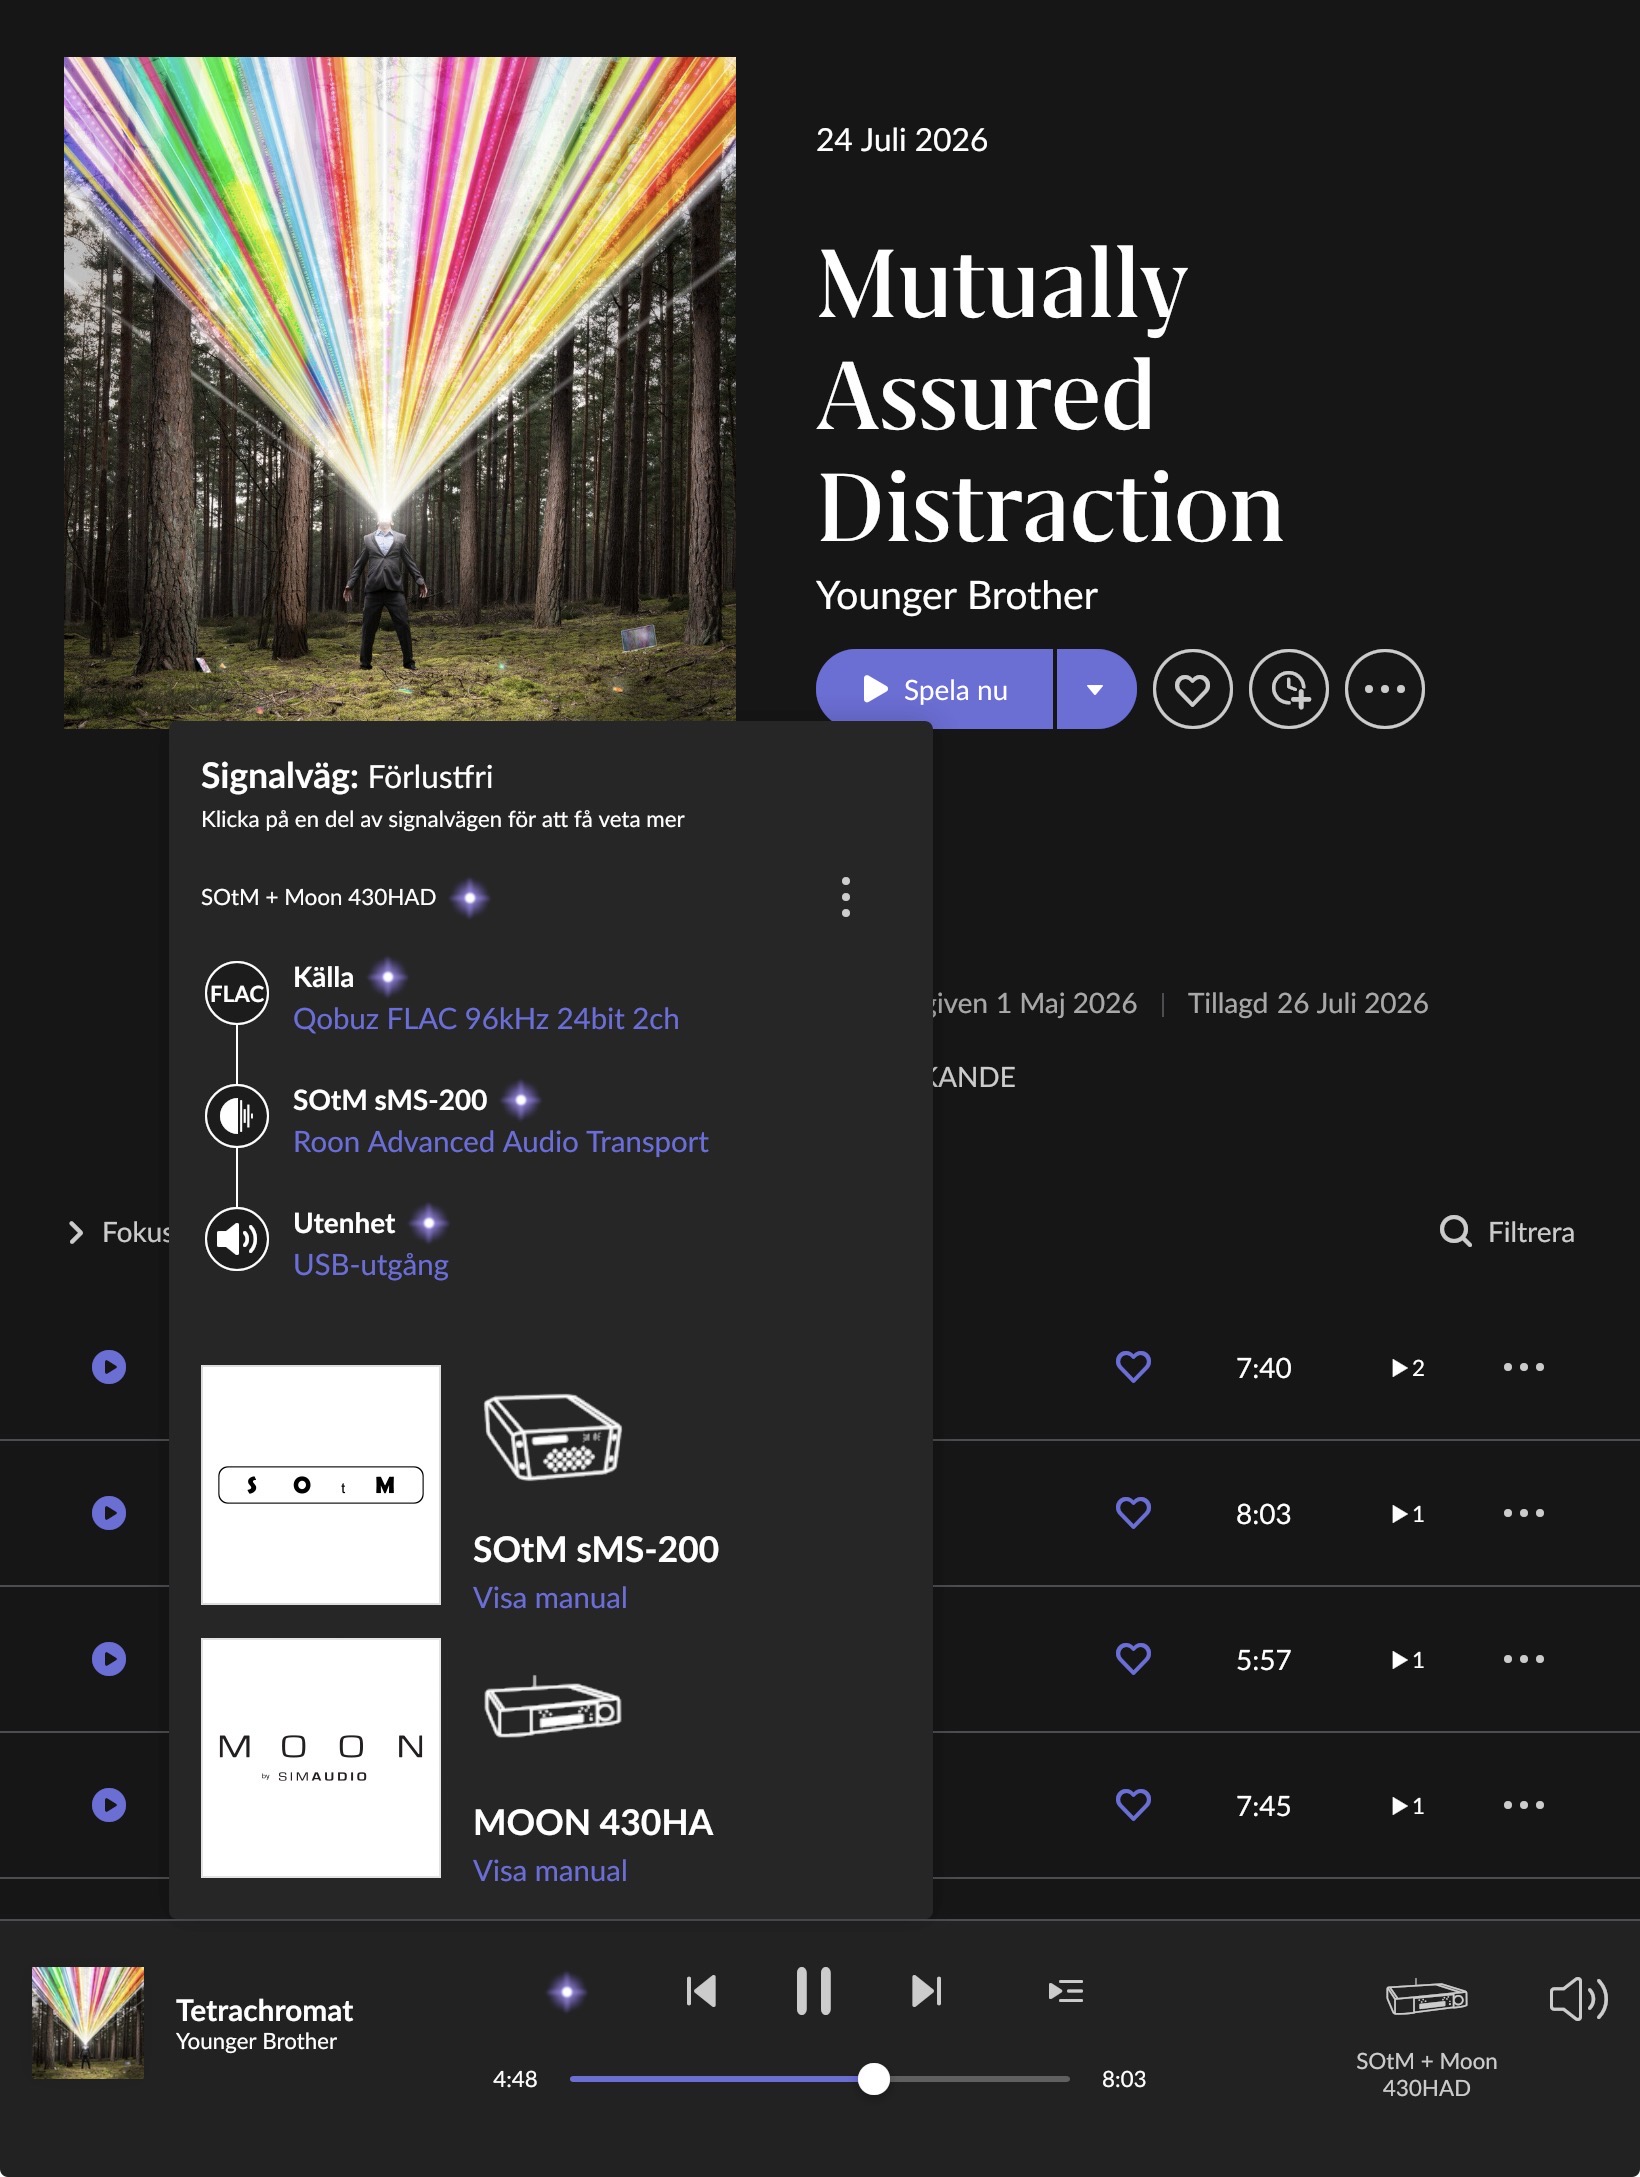Click the star beside Källa
The width and height of the screenshot is (1640, 2177).
[388, 977]
